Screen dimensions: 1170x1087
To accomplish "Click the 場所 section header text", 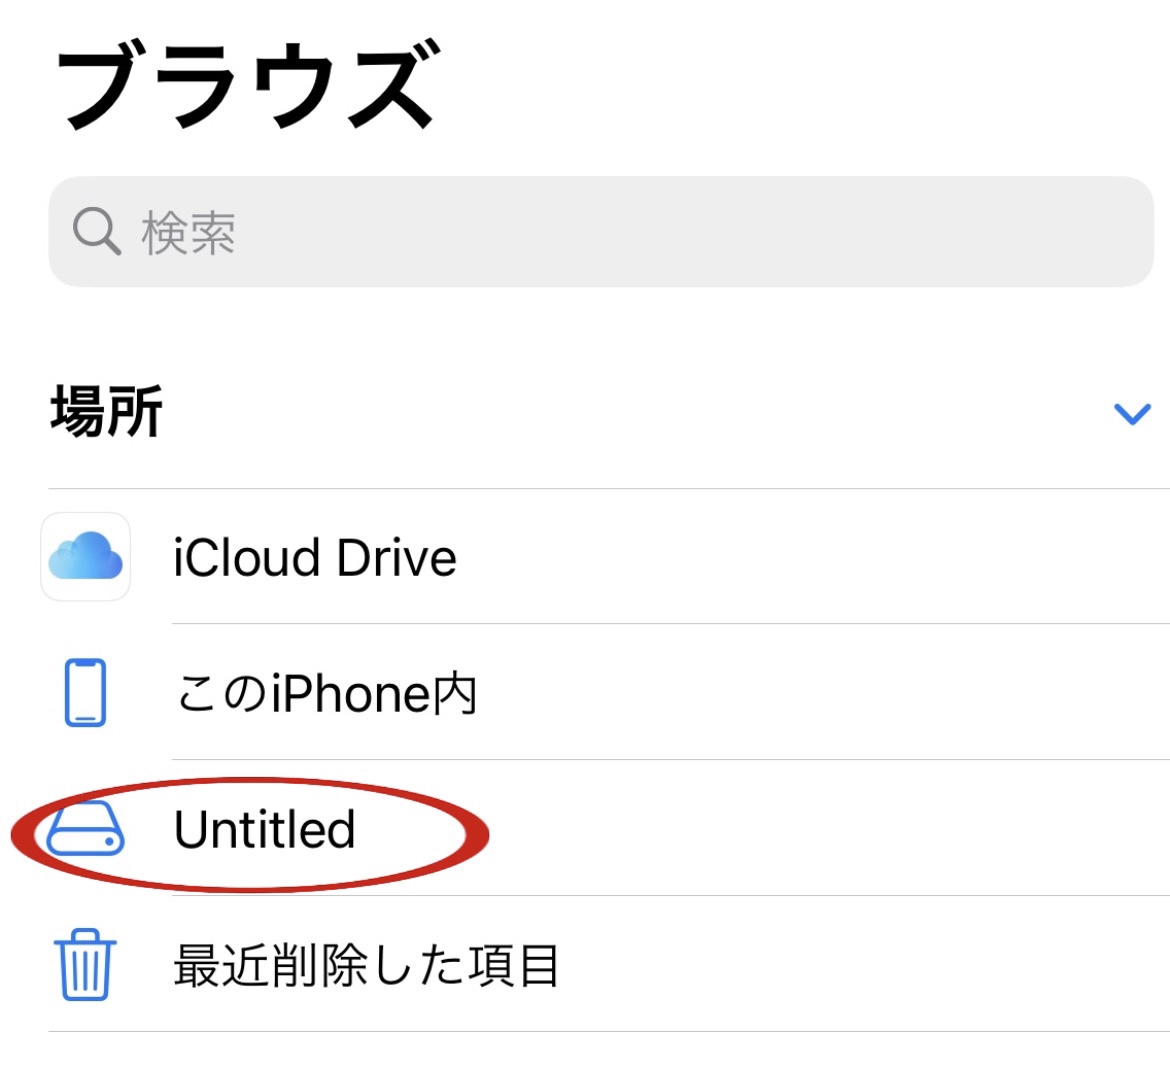I will coord(106,412).
